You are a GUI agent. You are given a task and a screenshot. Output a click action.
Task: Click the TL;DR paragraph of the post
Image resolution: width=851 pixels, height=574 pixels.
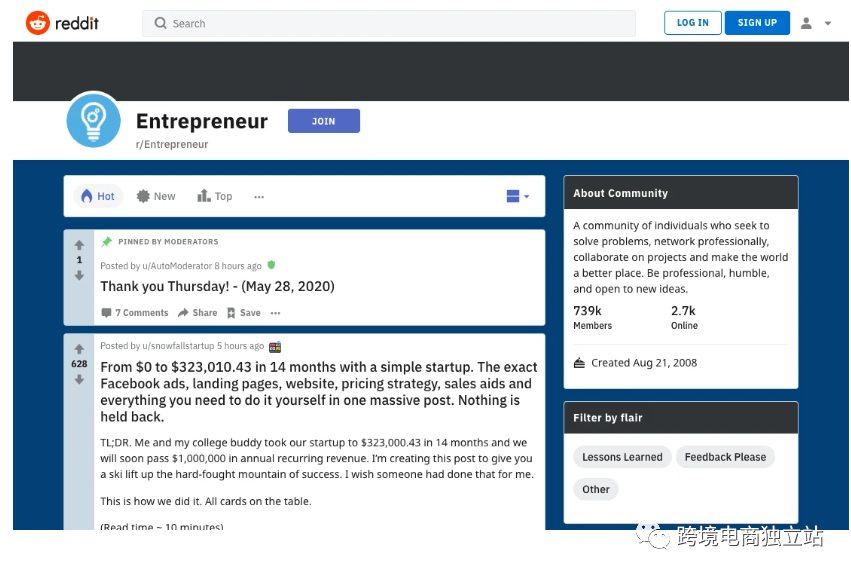pos(317,458)
